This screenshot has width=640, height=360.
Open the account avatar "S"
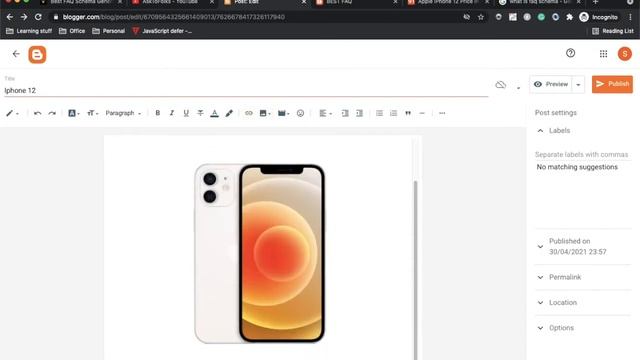tap(624, 54)
